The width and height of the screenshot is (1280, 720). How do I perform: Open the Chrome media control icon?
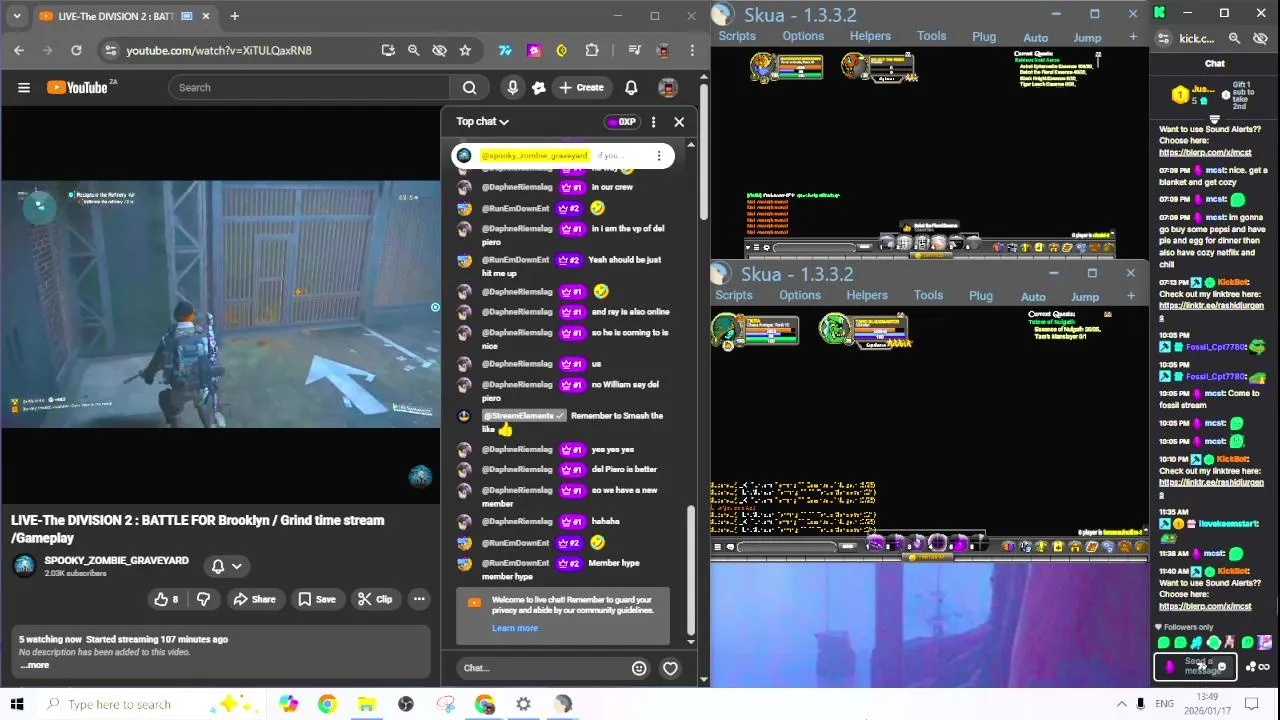pos(635,50)
